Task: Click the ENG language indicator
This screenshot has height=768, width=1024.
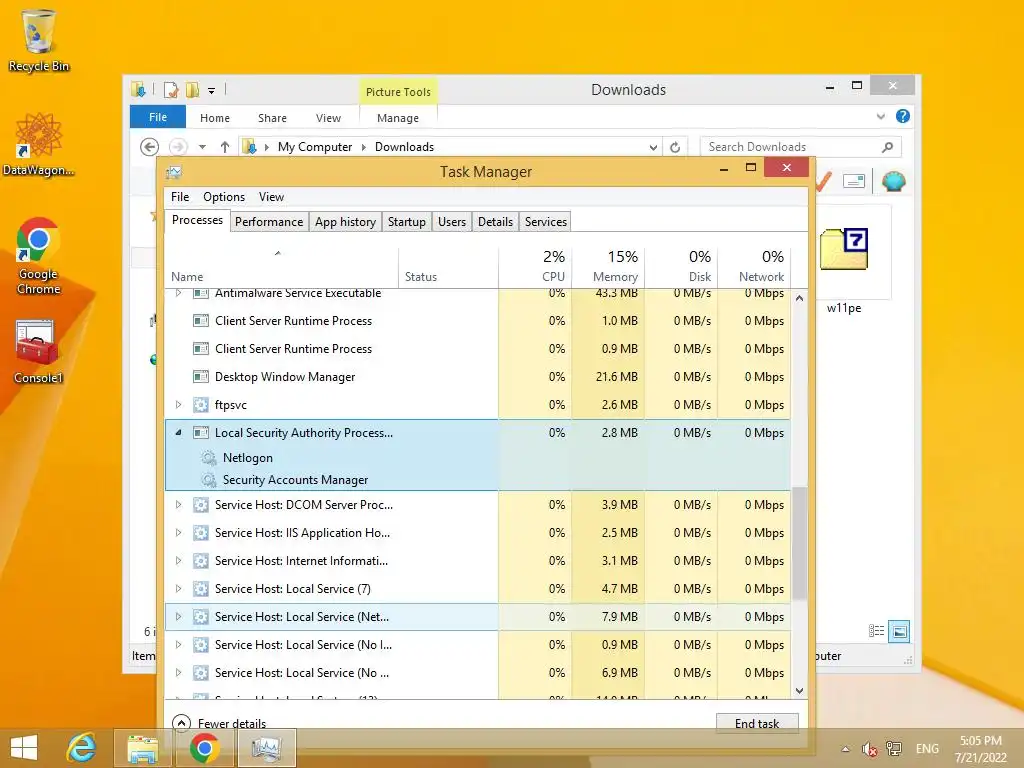Action: (x=927, y=749)
